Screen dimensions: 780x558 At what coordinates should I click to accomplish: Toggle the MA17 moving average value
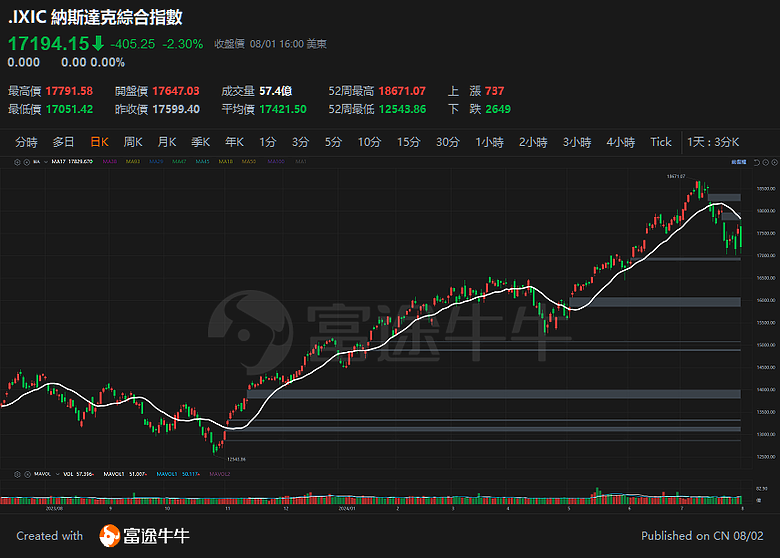coord(72,162)
